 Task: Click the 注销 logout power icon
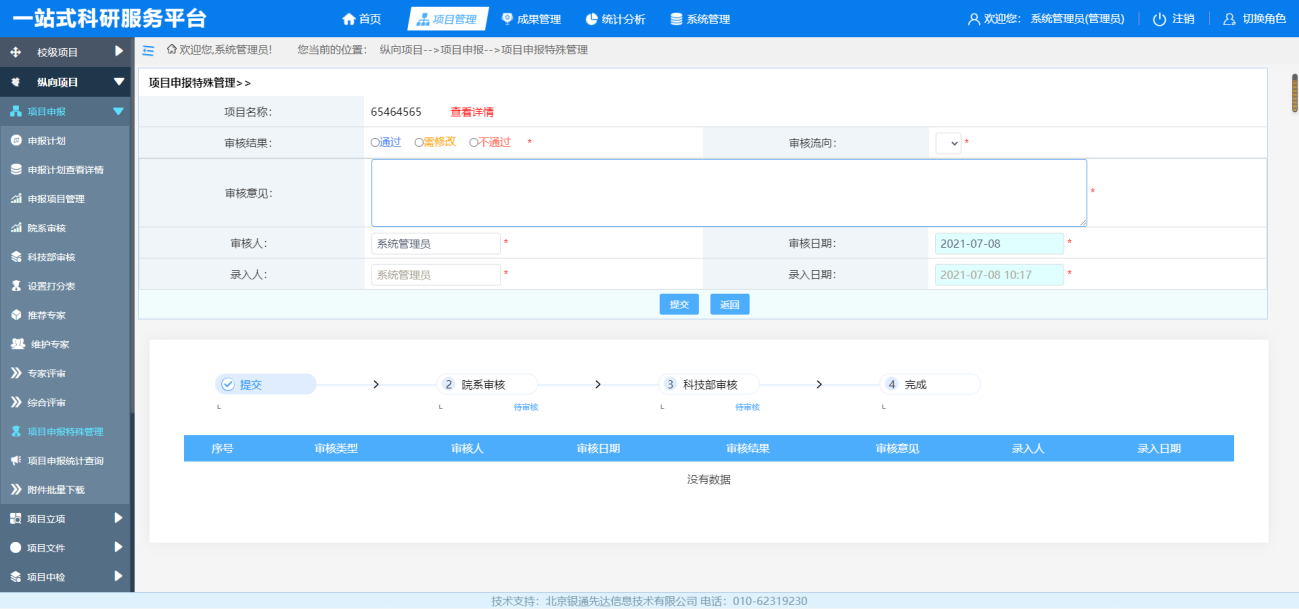1160,19
